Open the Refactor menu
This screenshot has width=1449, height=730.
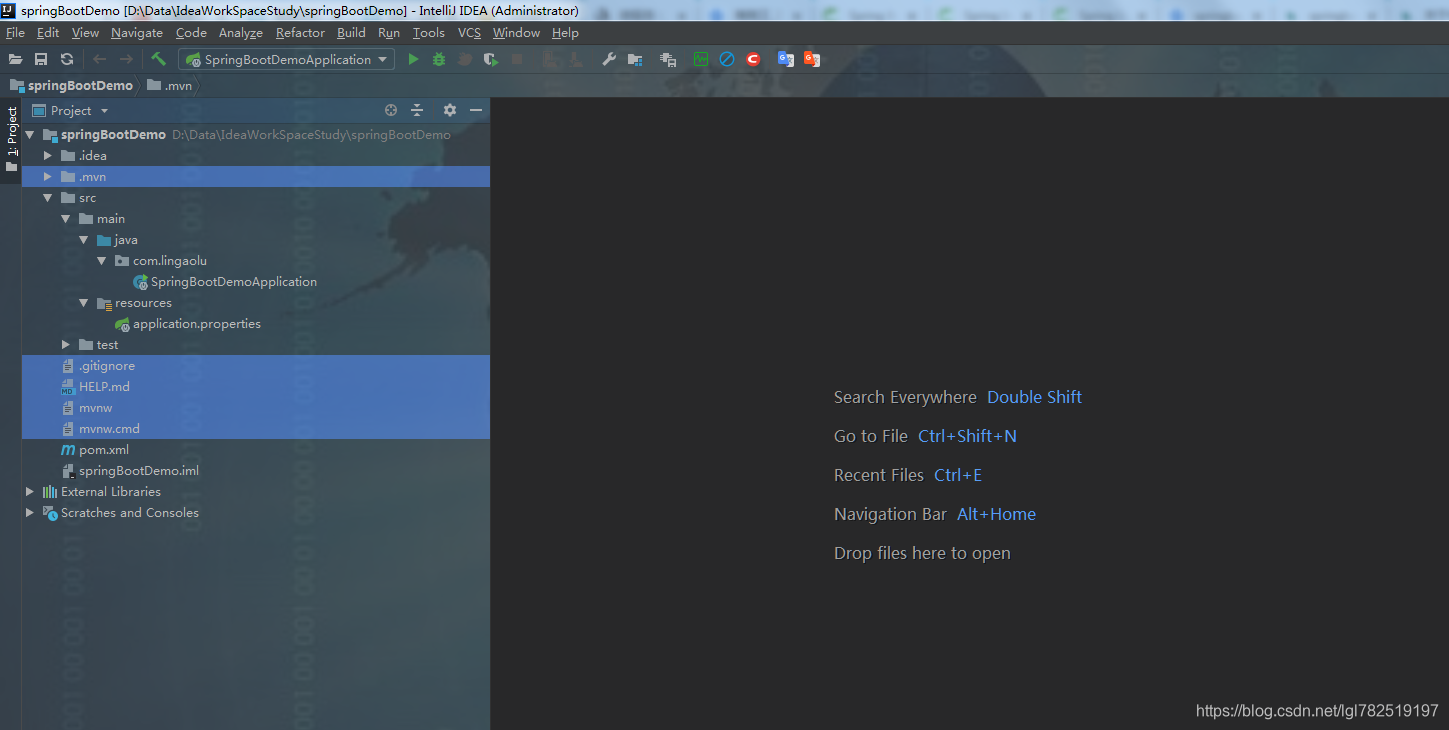(301, 33)
